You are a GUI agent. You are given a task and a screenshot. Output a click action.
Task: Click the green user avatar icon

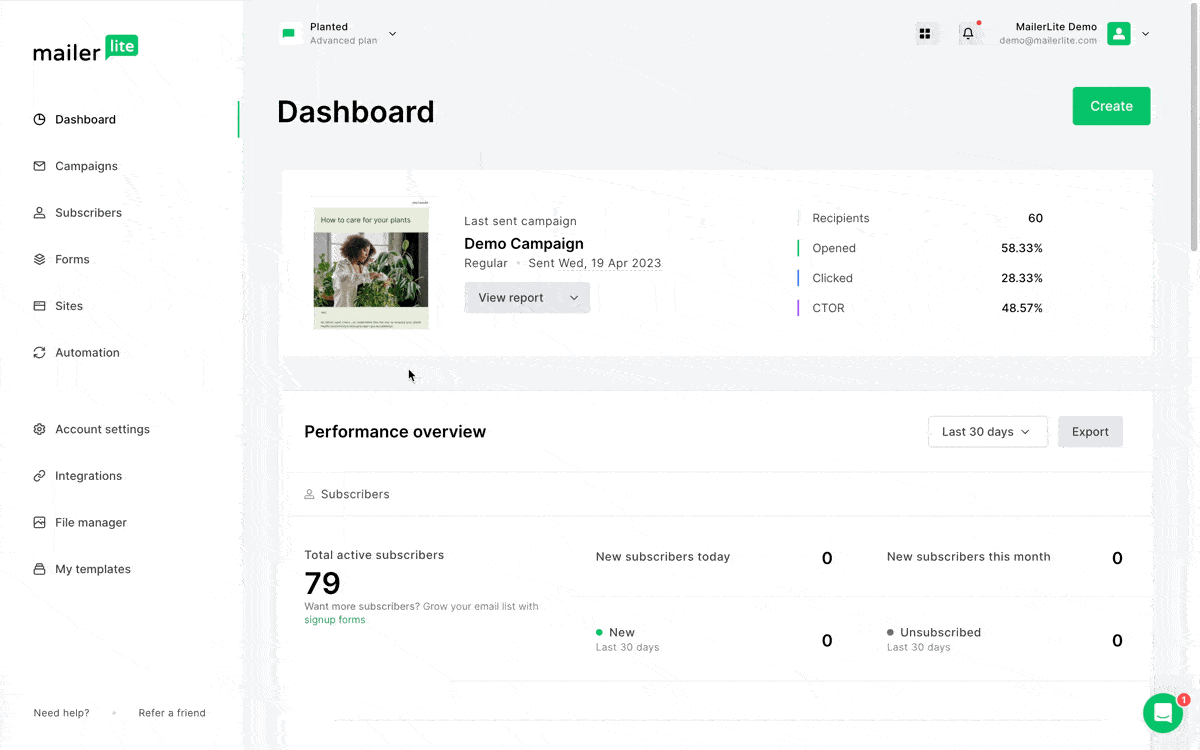(x=1119, y=34)
